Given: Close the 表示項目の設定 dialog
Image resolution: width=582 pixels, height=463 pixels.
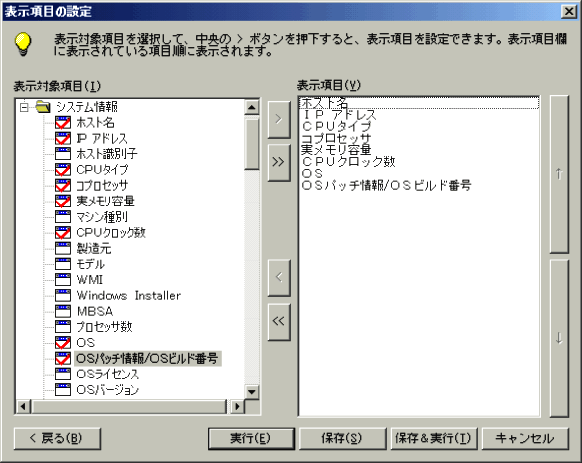Looking at the screenshot, I should 569,12.
